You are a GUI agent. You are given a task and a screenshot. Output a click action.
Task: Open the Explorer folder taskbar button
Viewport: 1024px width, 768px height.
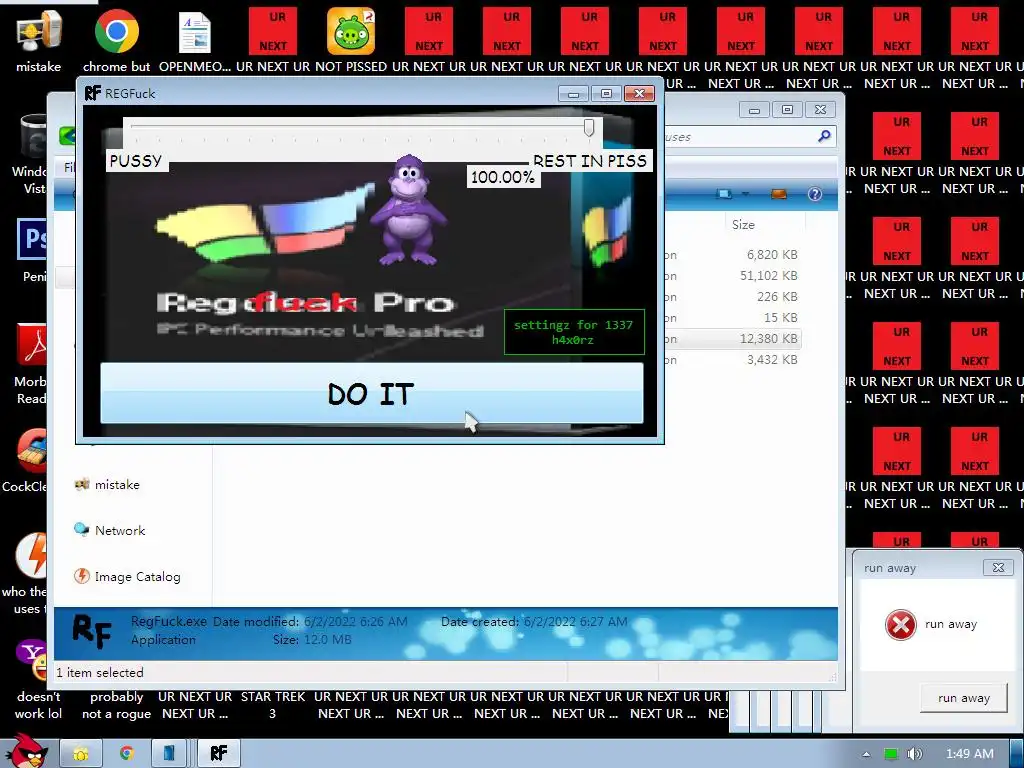point(81,754)
